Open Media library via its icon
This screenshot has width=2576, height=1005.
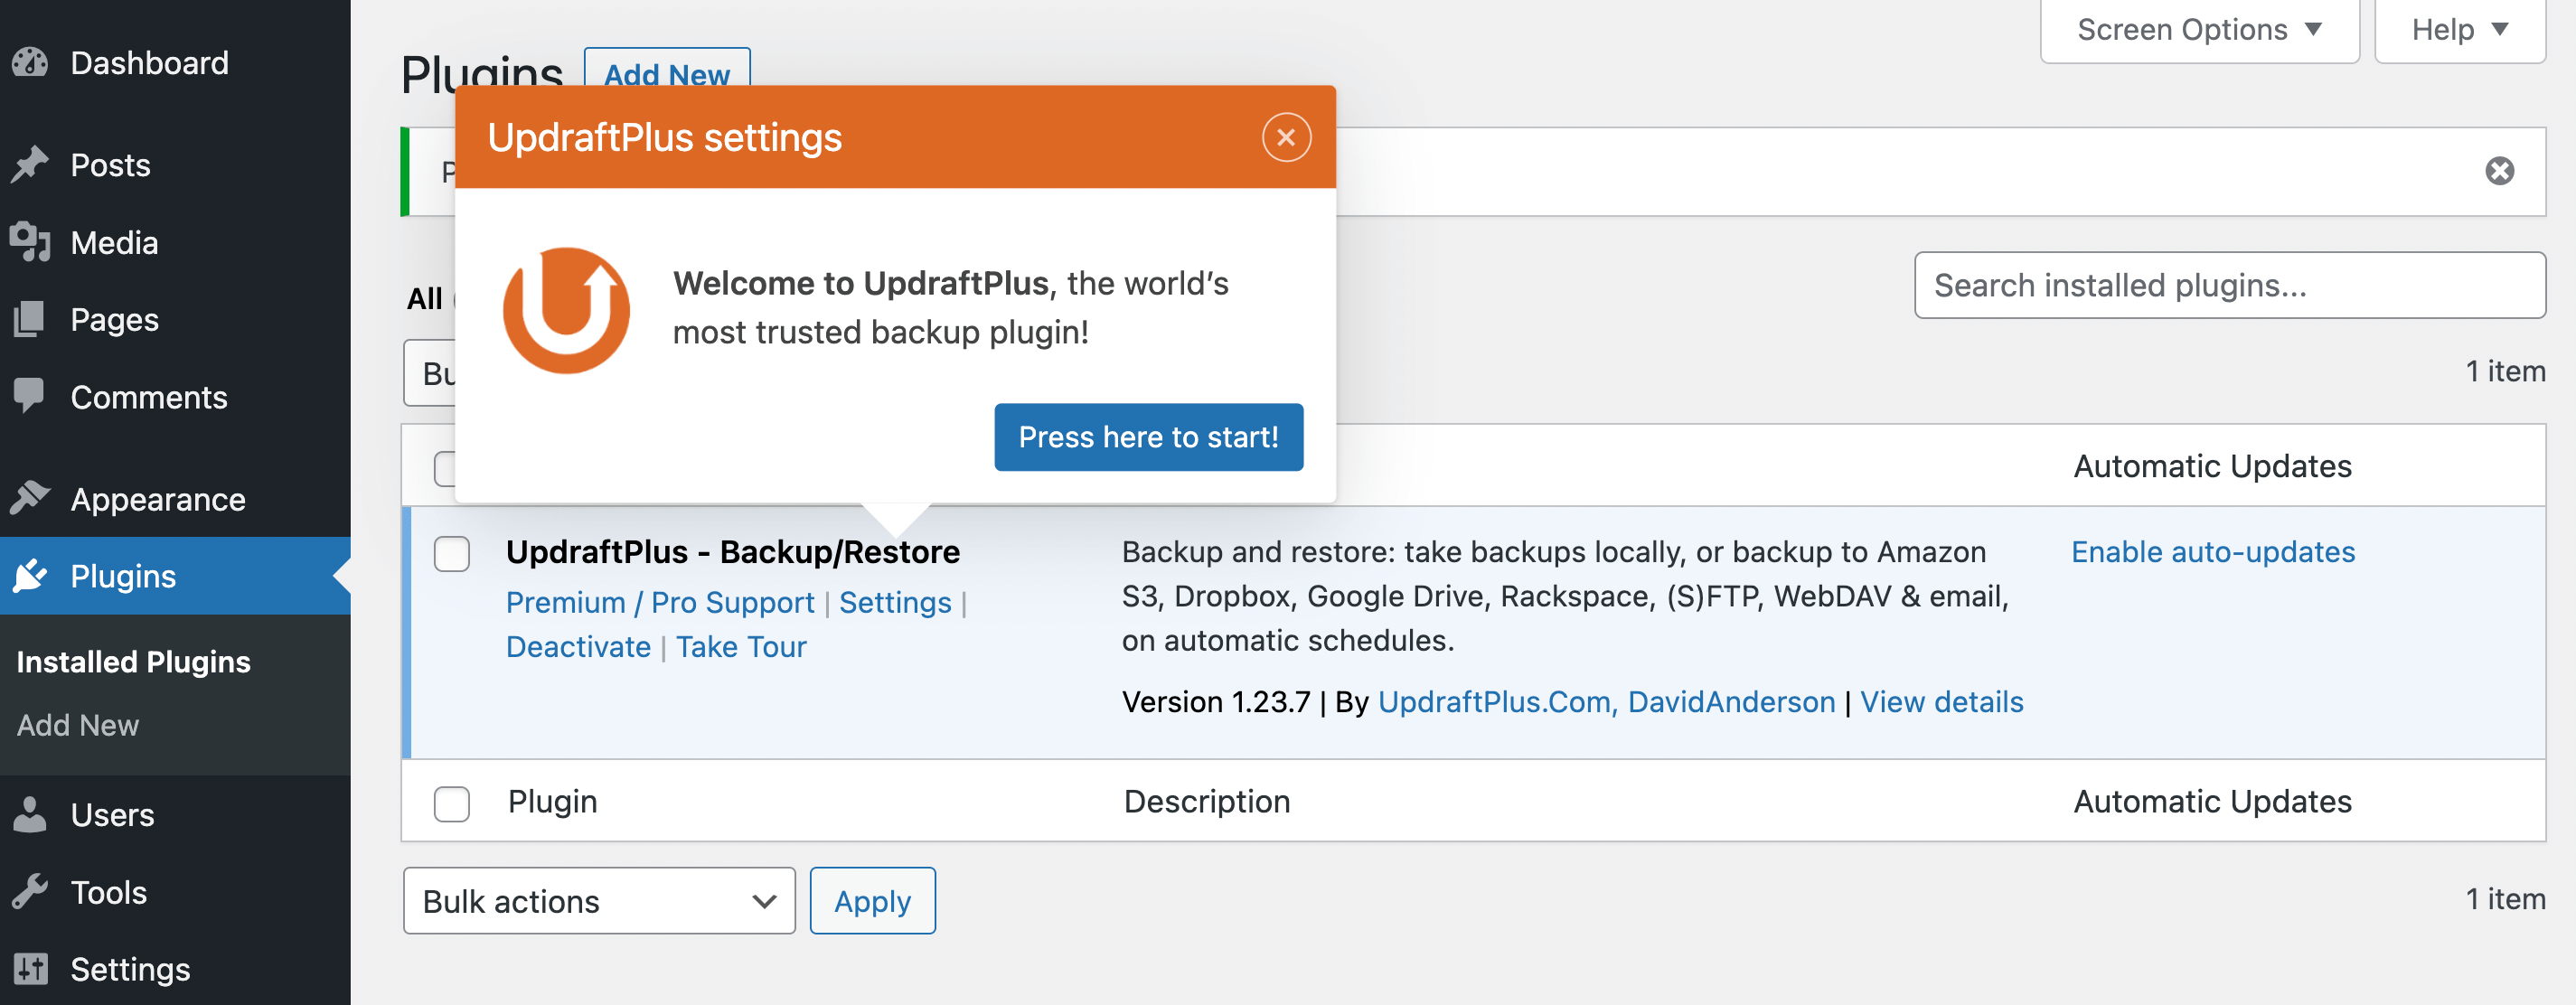point(31,241)
